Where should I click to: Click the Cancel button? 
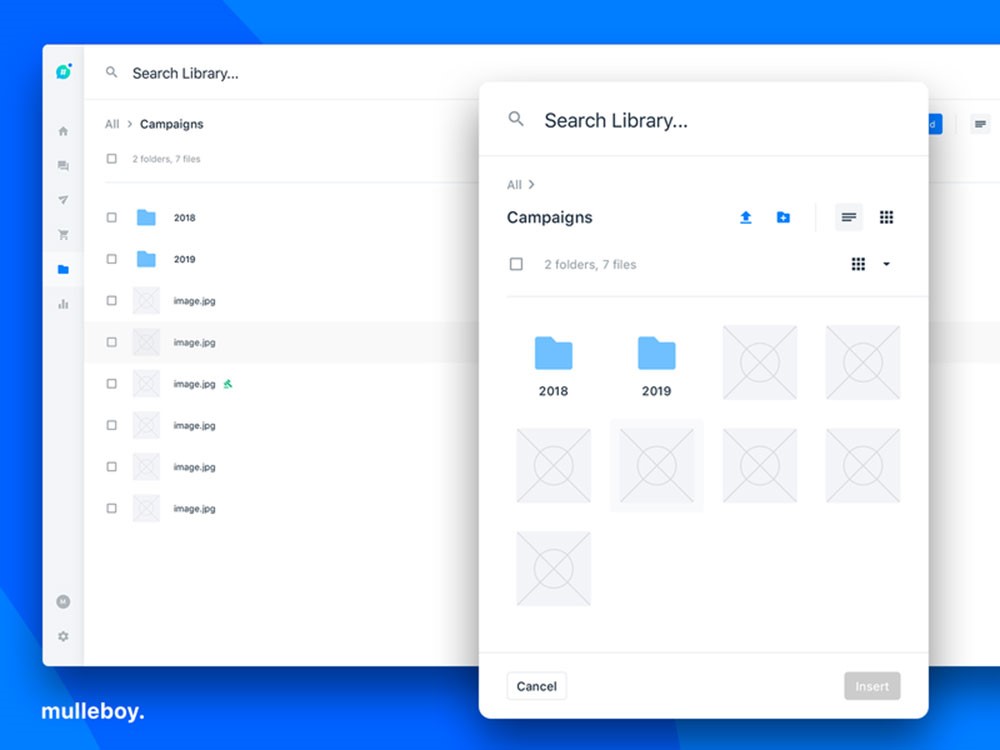click(x=536, y=686)
